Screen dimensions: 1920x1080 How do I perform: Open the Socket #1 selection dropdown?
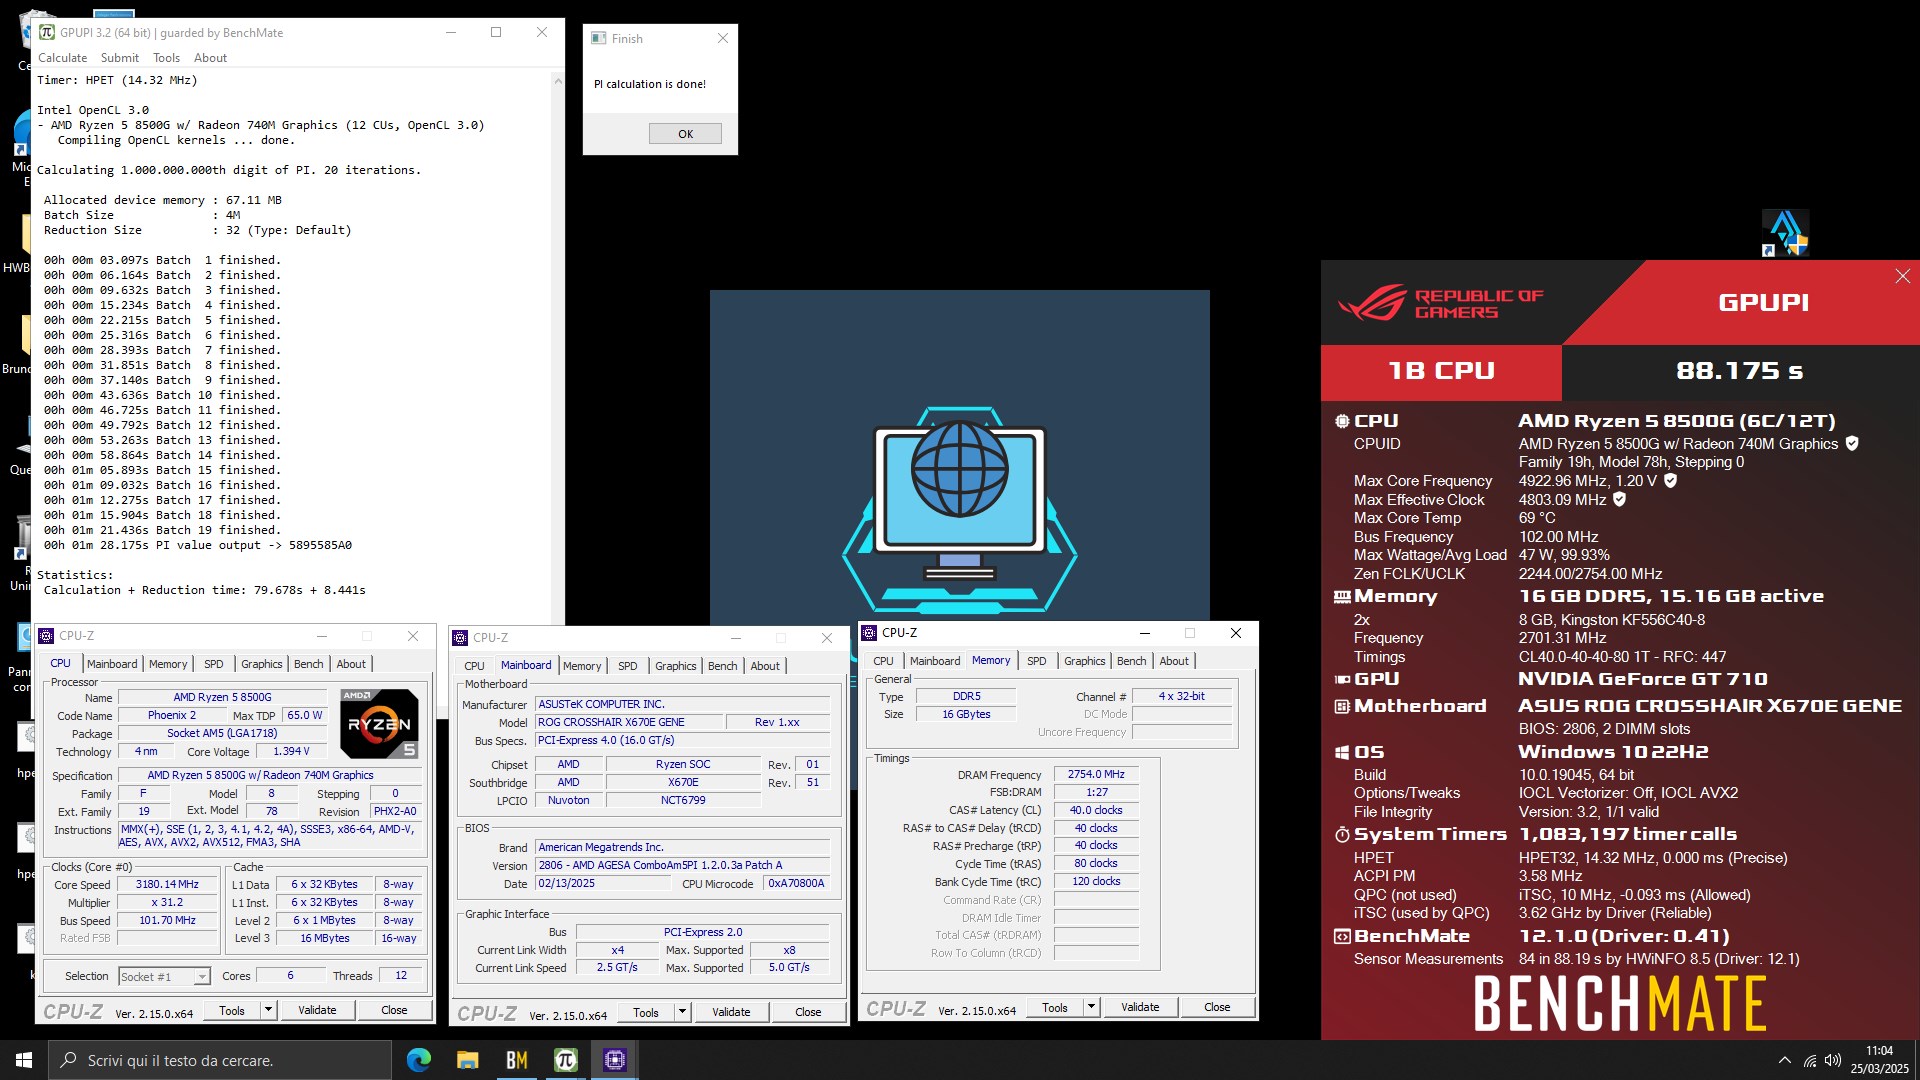(164, 977)
